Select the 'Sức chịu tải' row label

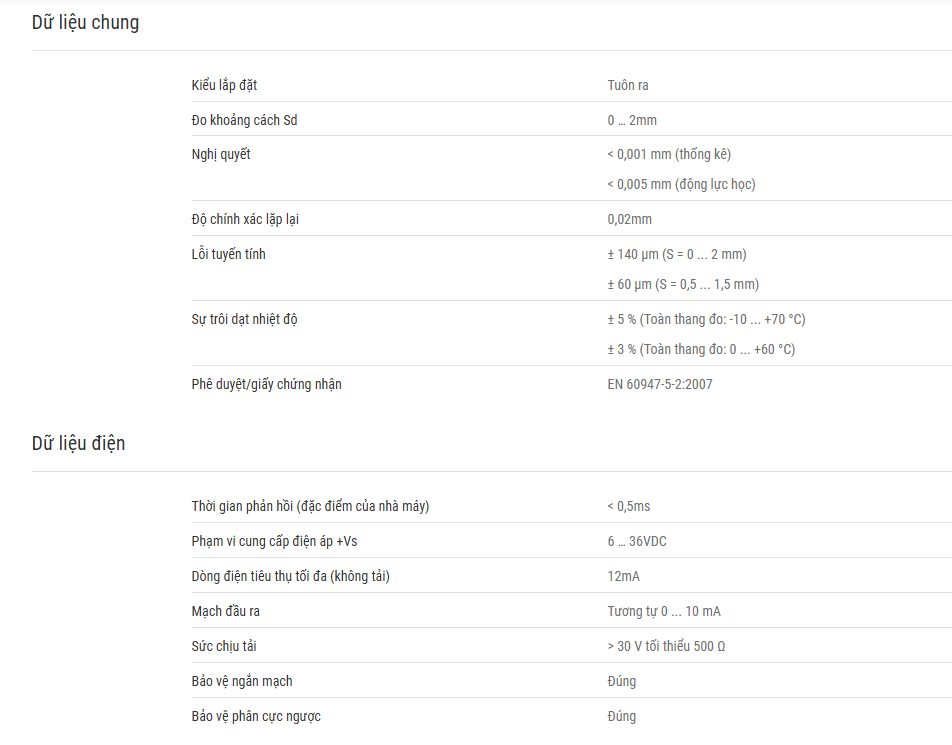(x=224, y=646)
